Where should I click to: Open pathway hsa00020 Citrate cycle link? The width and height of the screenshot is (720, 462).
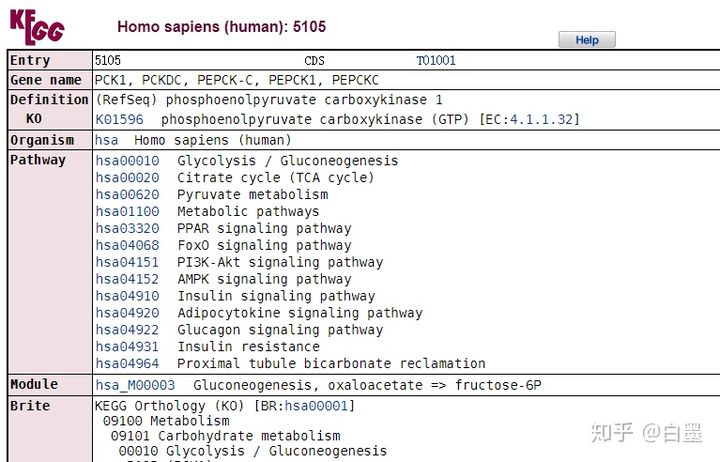click(127, 178)
